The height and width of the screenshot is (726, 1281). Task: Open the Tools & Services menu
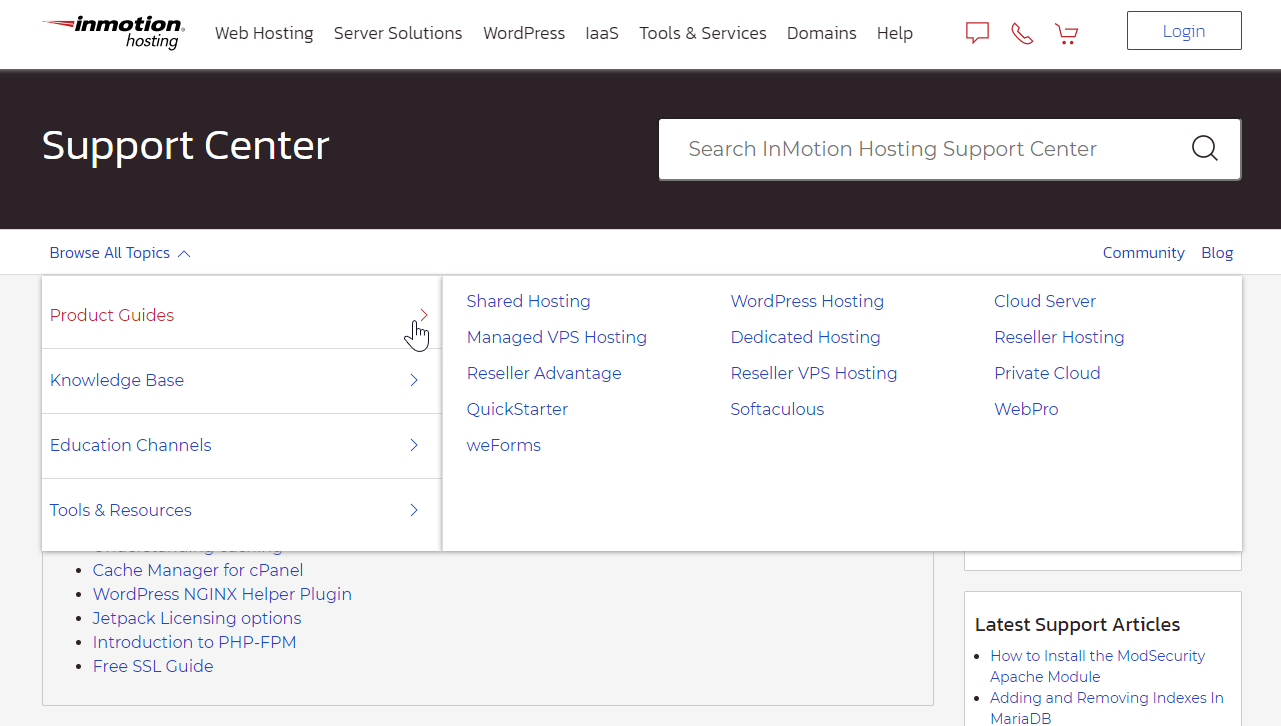click(x=702, y=33)
